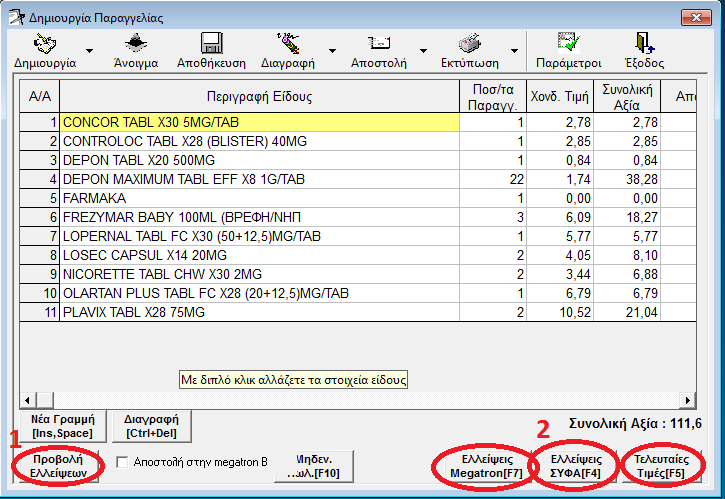Image resolution: width=725 pixels, height=499 pixels.
Task: Click the Διαγραφή [Ctrl+Del] button
Action: click(x=151, y=426)
